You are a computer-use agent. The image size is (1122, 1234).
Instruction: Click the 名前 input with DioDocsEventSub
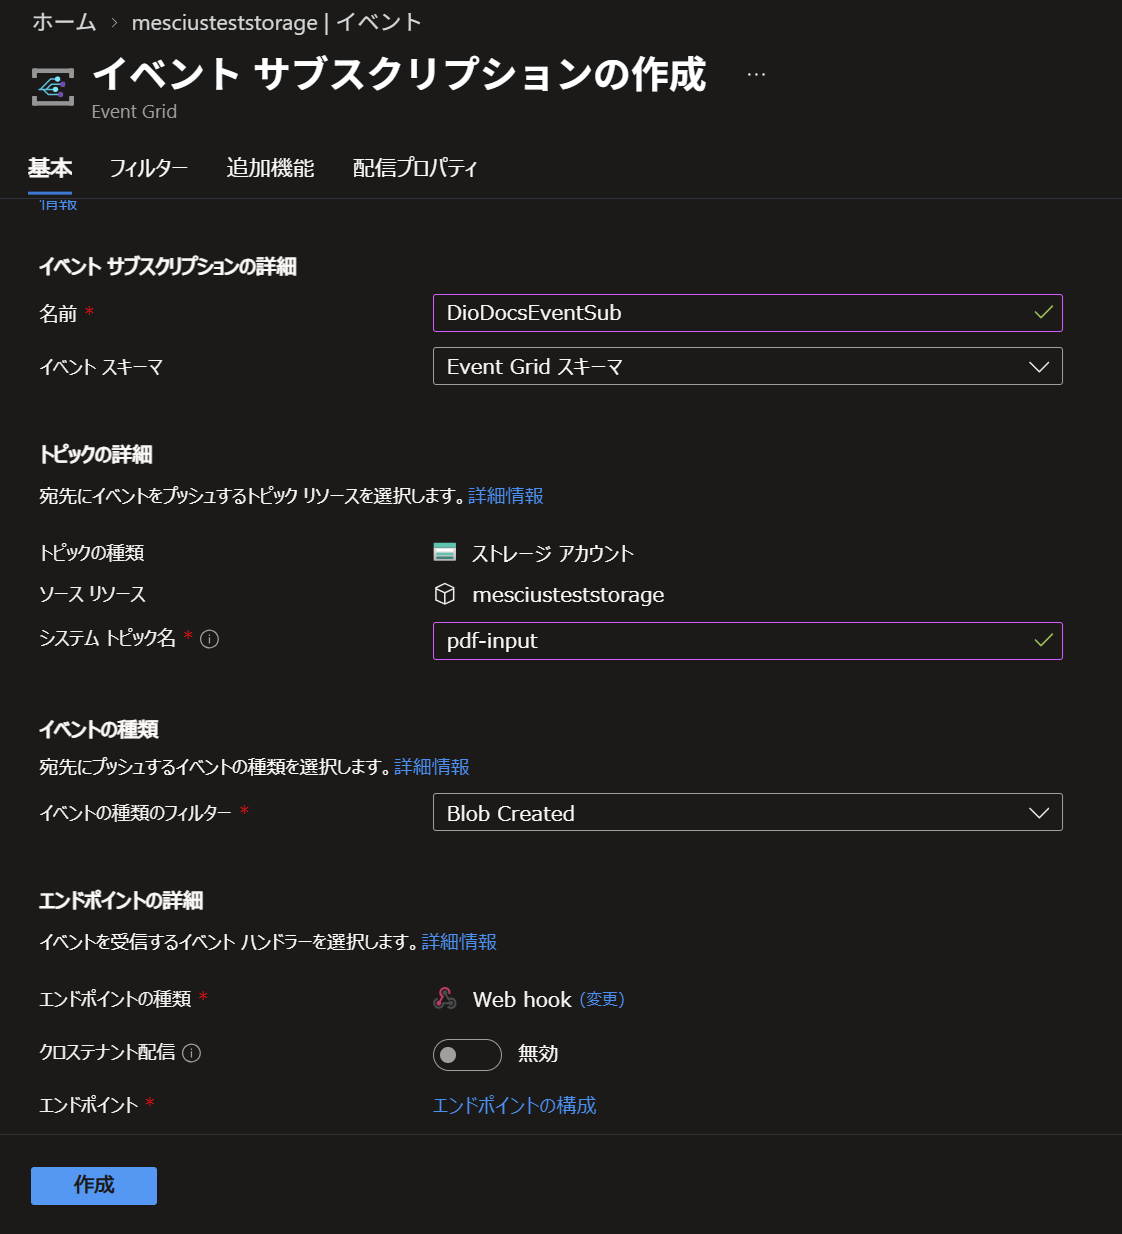click(x=748, y=313)
